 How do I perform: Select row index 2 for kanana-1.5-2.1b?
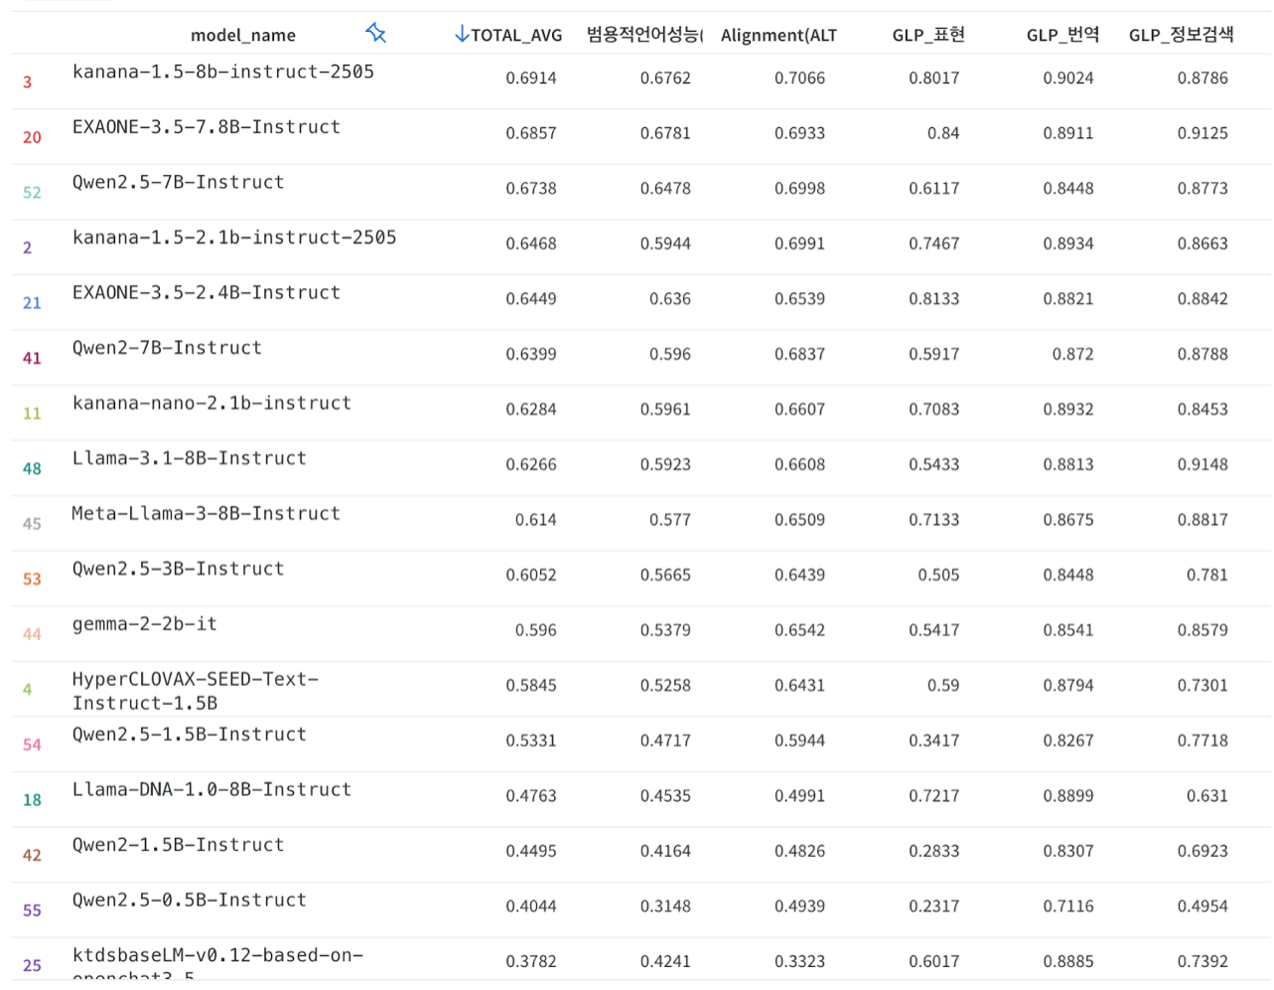point(27,247)
